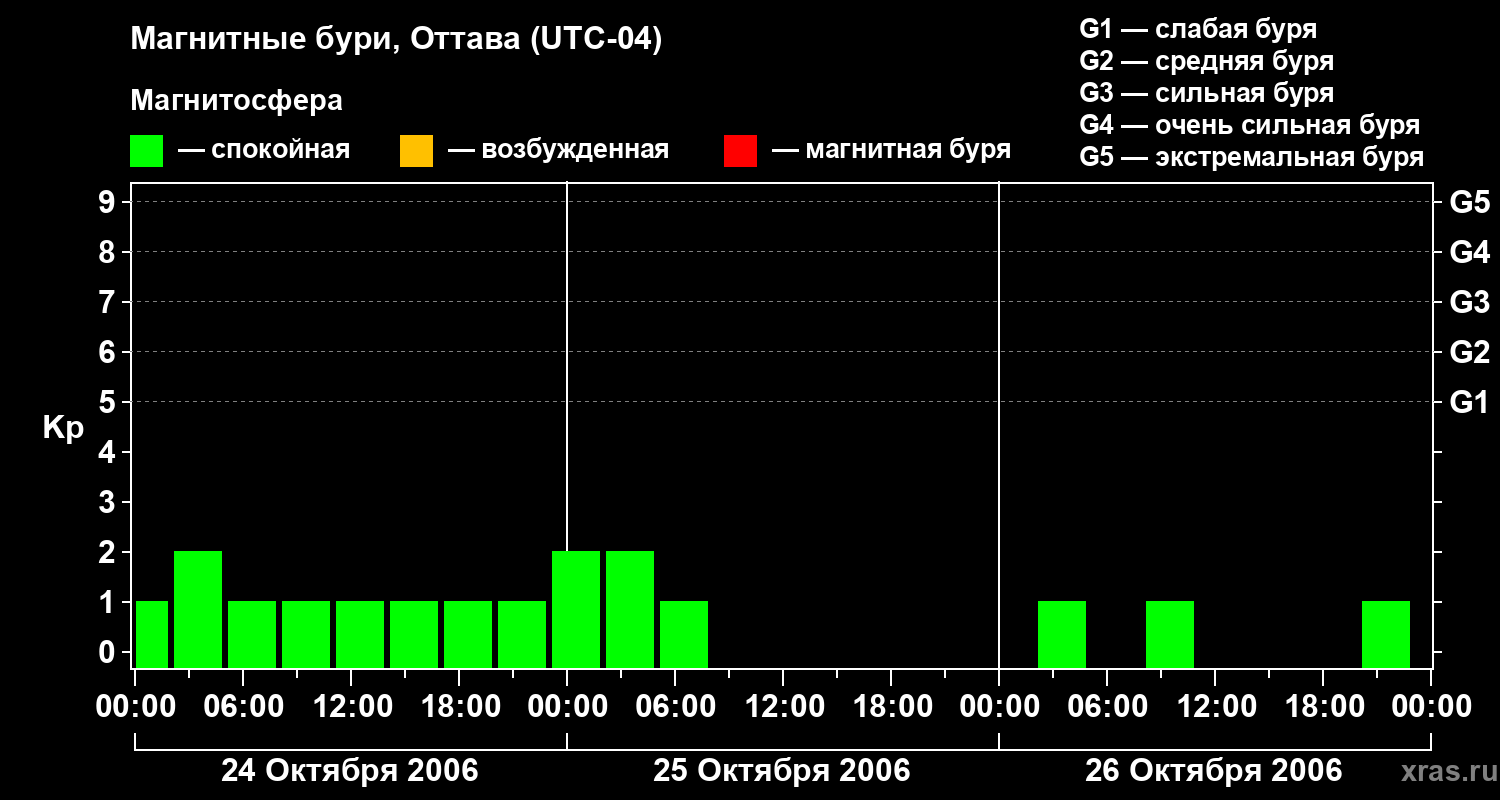This screenshot has width=1500, height=800.
Task: Click the '12:00' time label under 24 October
Action: (x=351, y=707)
